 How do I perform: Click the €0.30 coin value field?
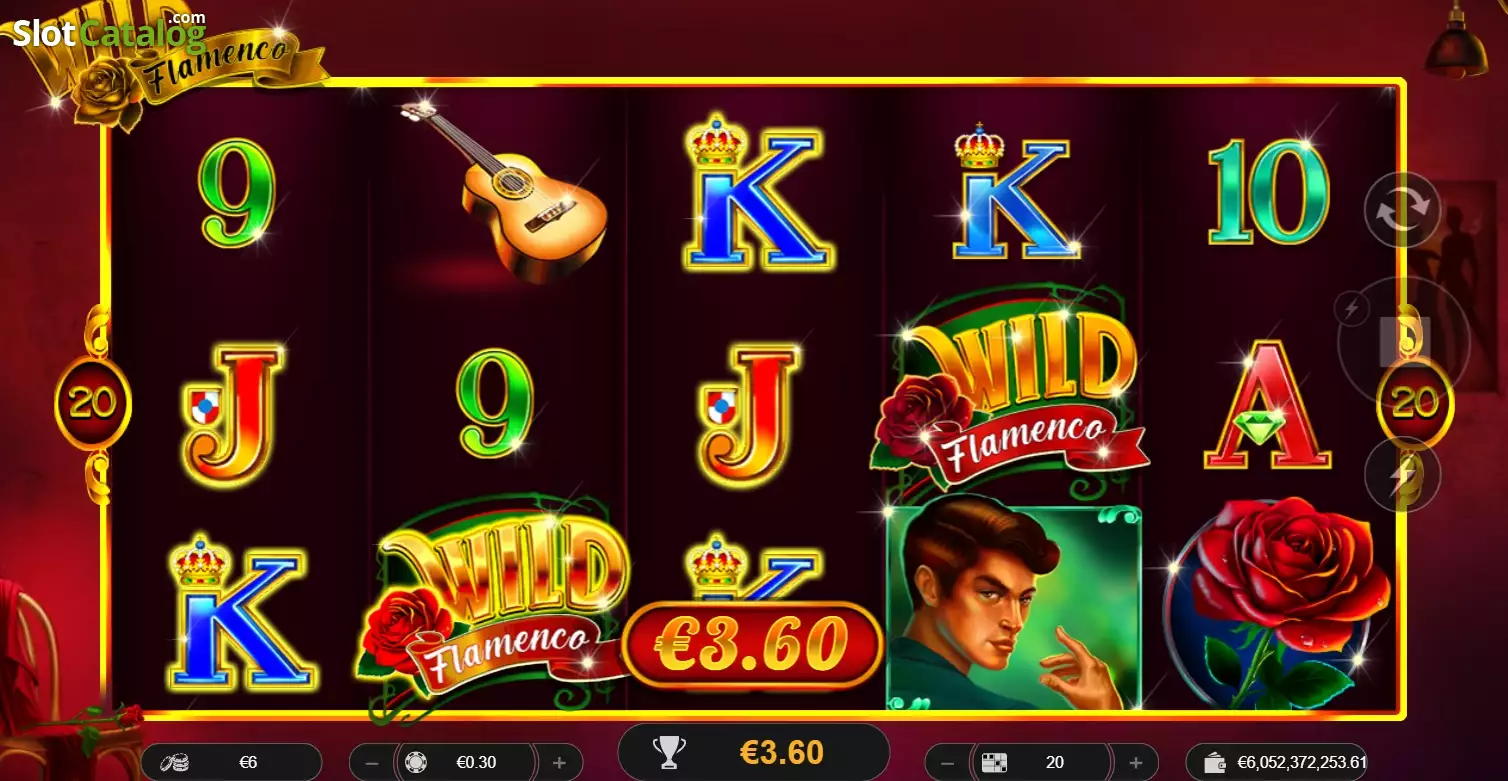tap(466, 762)
